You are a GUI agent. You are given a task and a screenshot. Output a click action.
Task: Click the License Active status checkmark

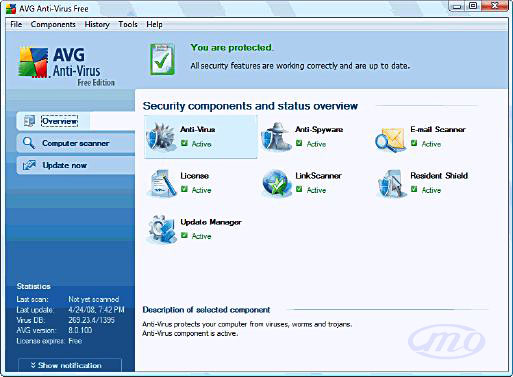click(184, 189)
